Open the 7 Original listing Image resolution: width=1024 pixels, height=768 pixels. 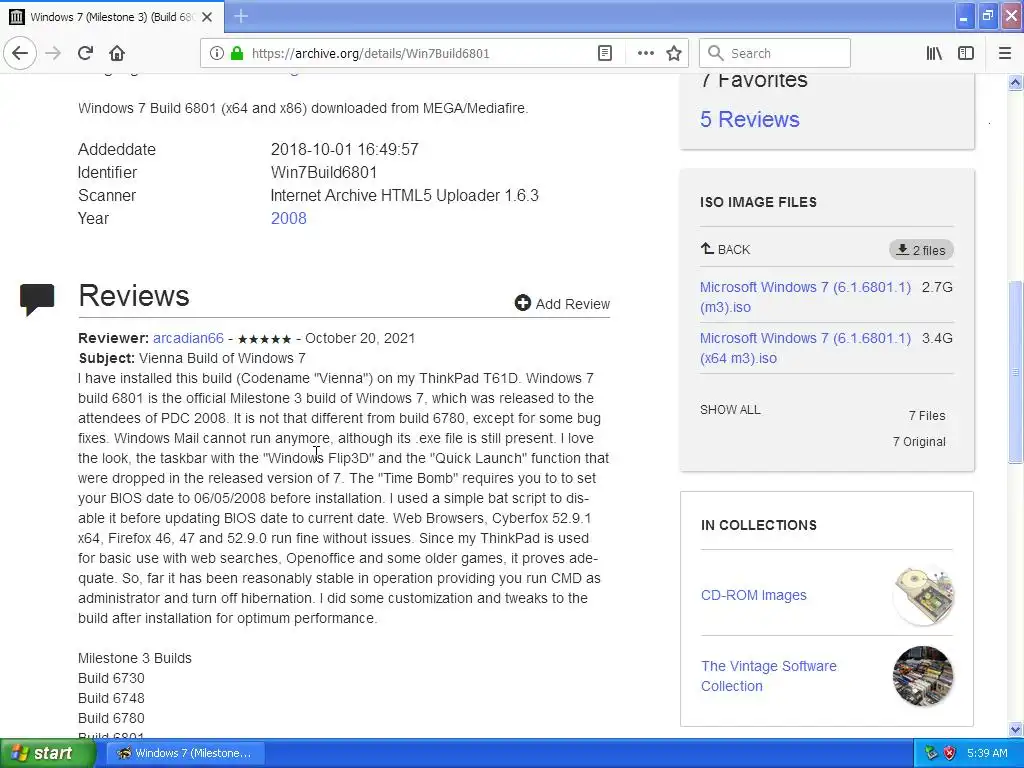pyautogui.click(x=919, y=441)
